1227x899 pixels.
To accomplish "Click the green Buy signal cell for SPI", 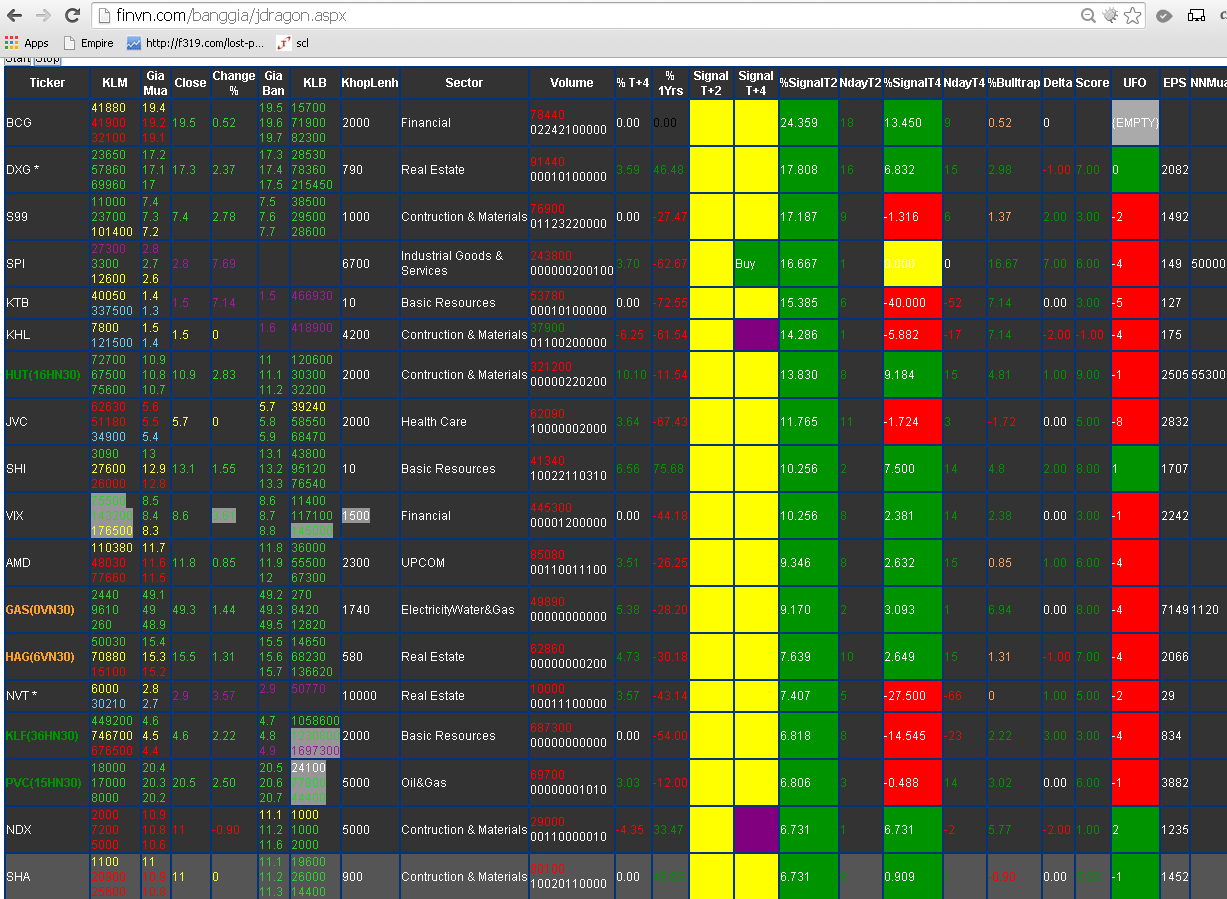I will click(x=755, y=264).
